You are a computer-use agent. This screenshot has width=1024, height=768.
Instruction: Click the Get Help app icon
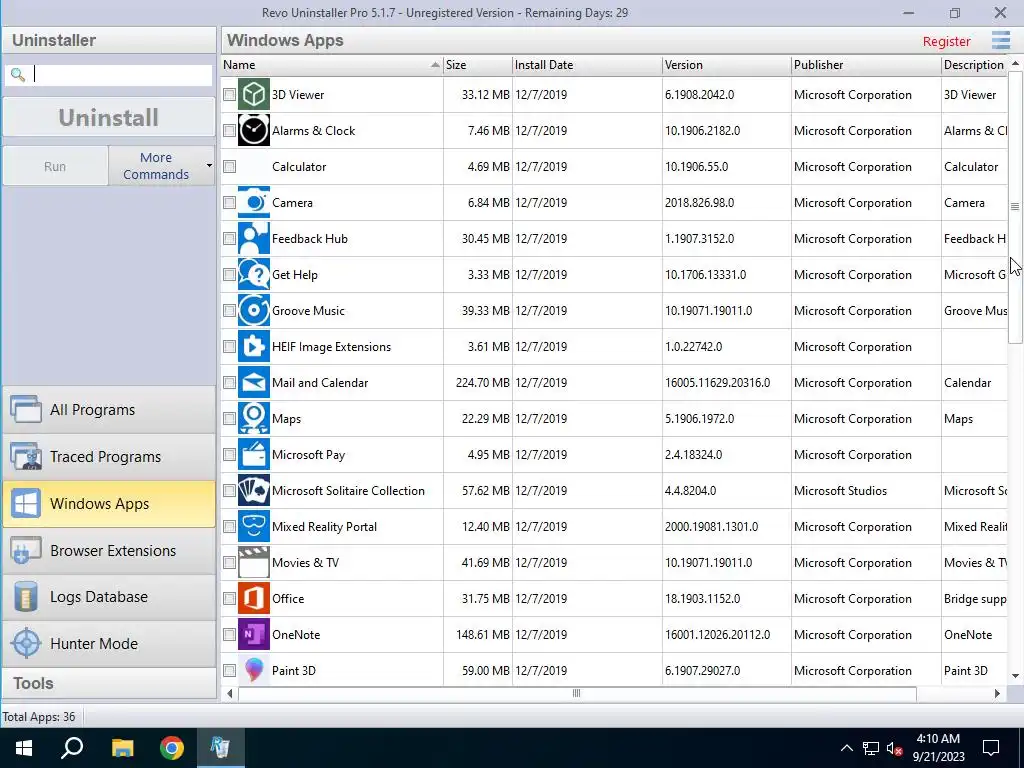[x=253, y=274]
